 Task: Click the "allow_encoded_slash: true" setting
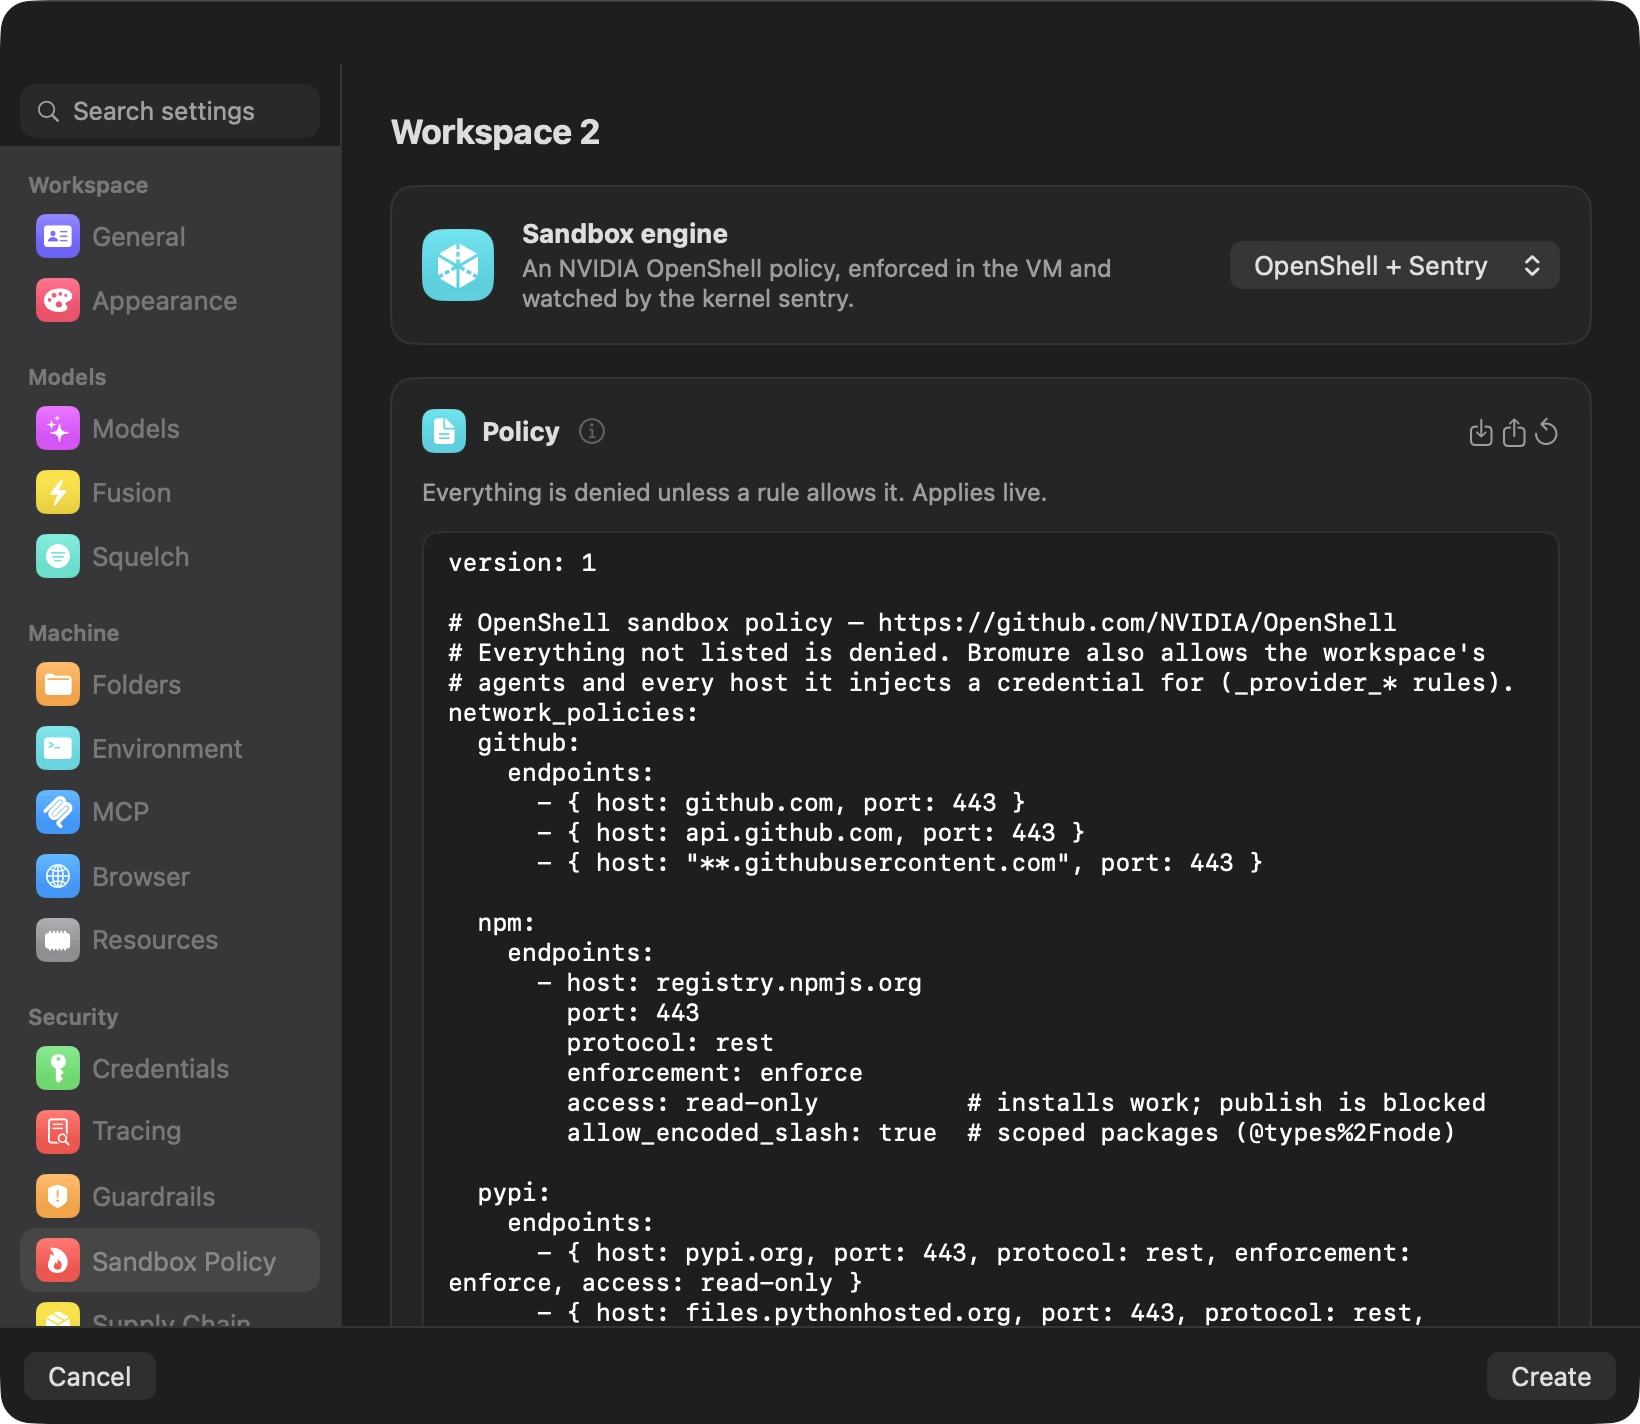[752, 1133]
